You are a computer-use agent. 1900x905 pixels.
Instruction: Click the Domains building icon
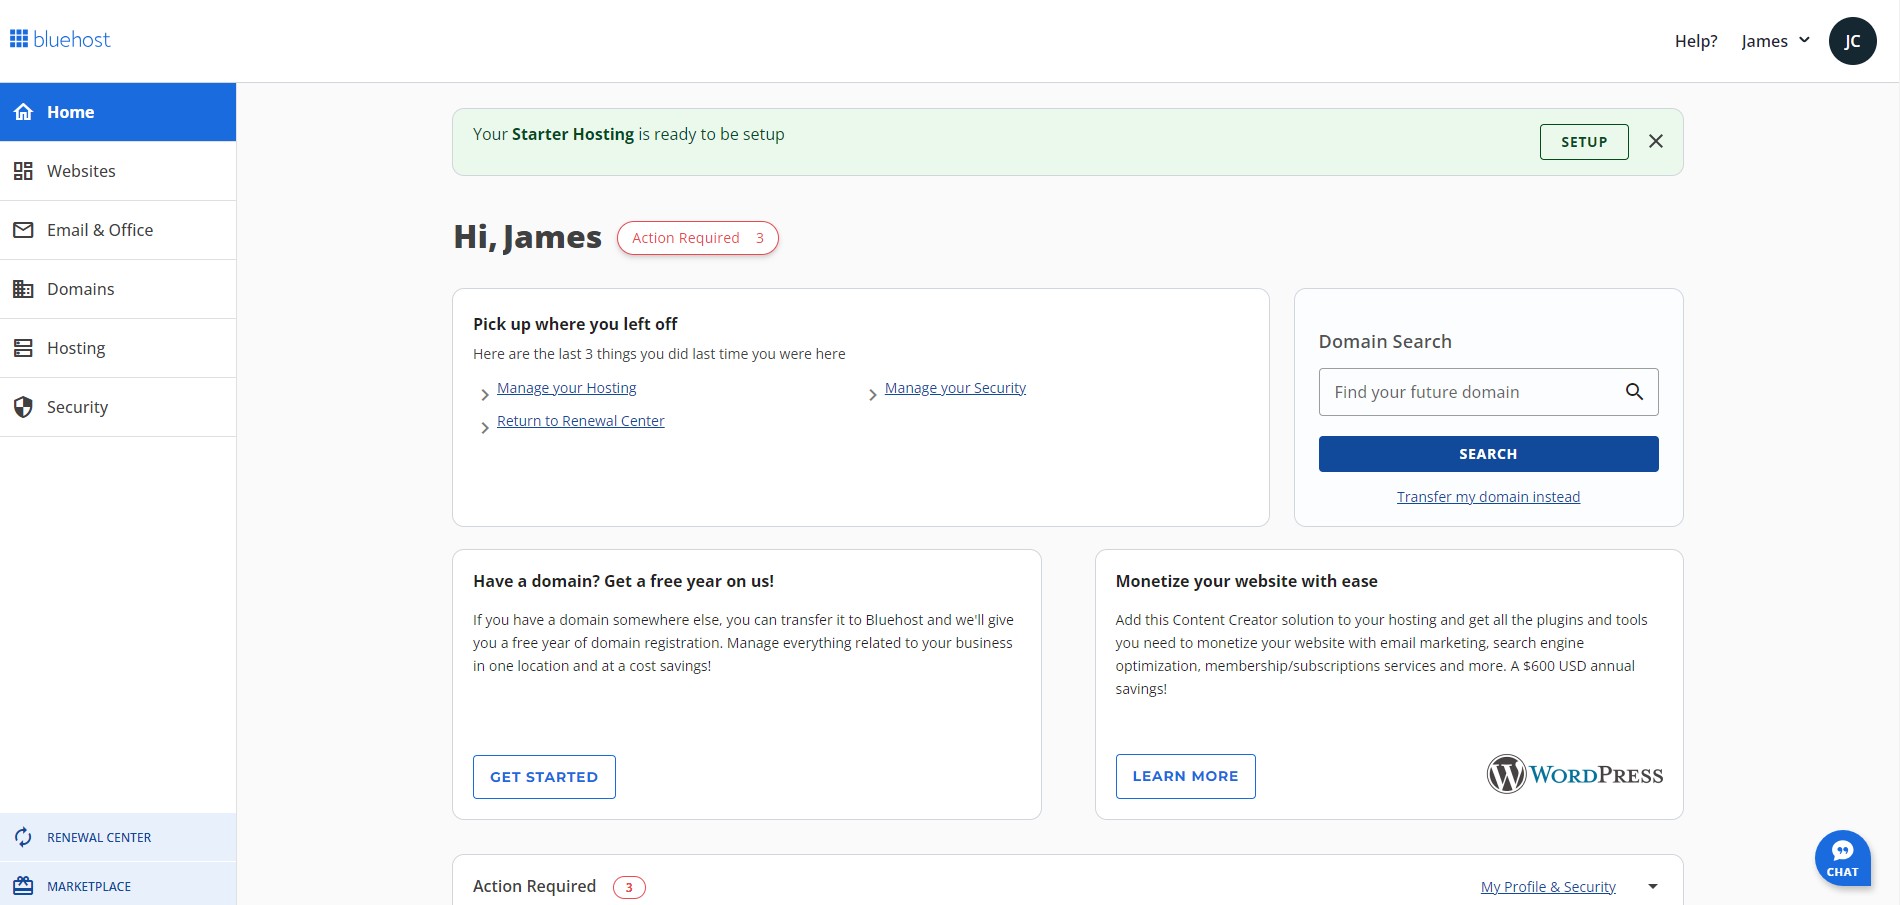pos(23,289)
